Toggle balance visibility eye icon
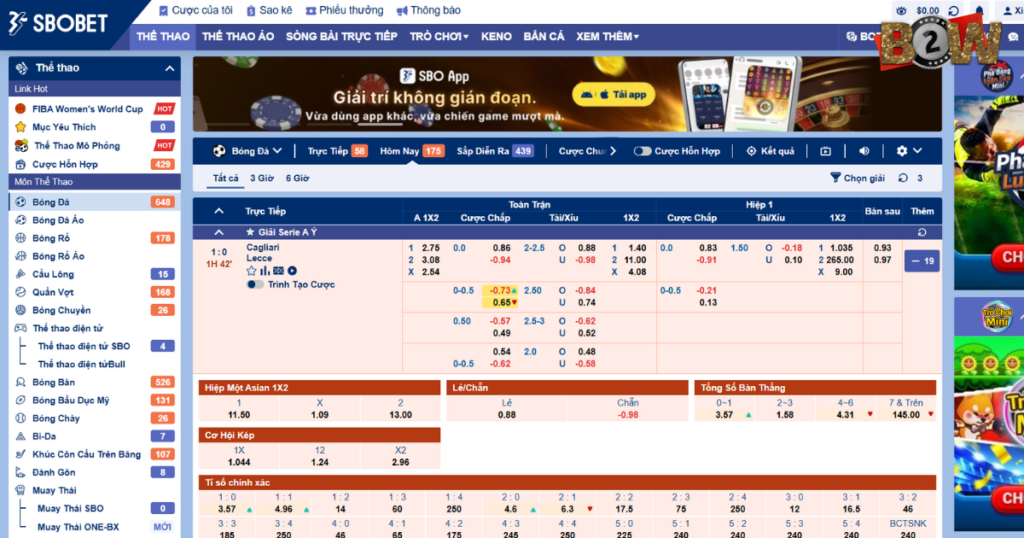 point(901,10)
